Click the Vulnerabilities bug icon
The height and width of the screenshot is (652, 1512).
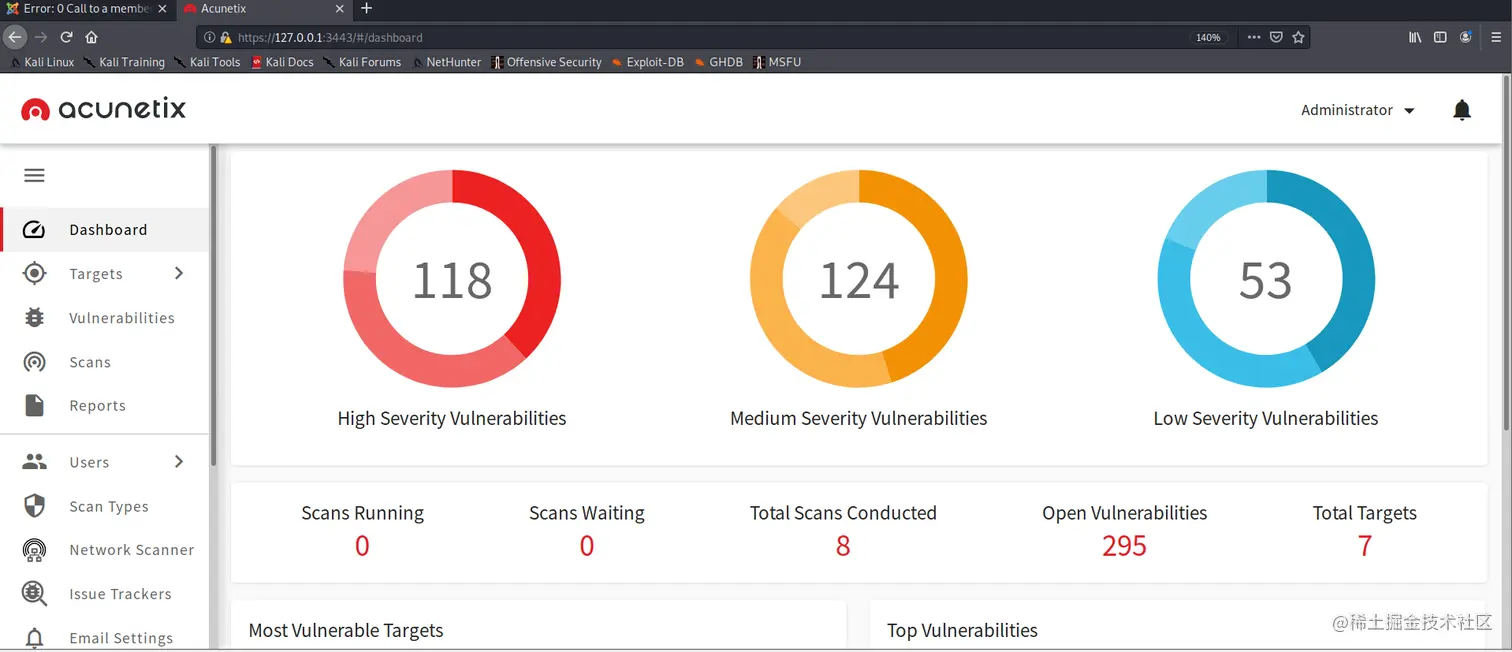(34, 318)
